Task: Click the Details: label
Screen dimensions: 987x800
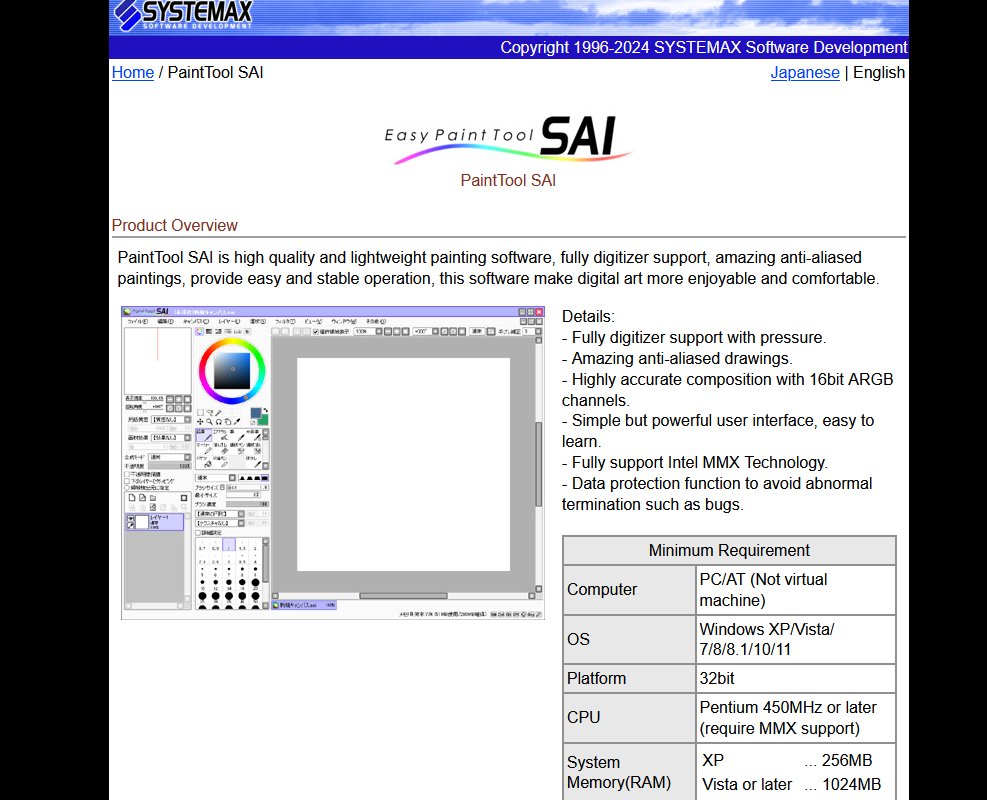Action: (588, 317)
